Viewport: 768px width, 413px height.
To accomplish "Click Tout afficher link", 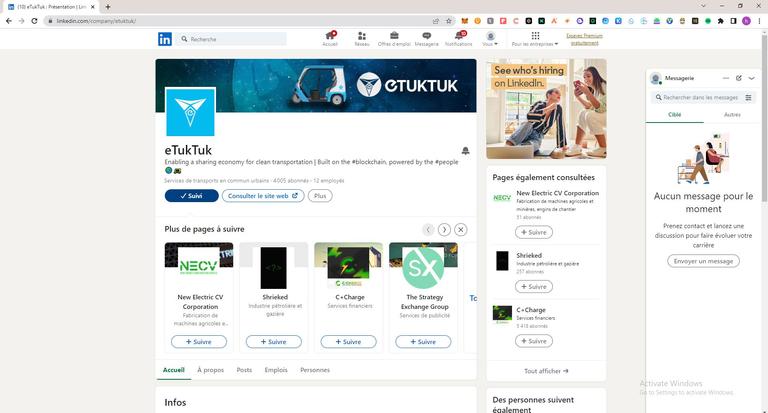I will pos(546,371).
